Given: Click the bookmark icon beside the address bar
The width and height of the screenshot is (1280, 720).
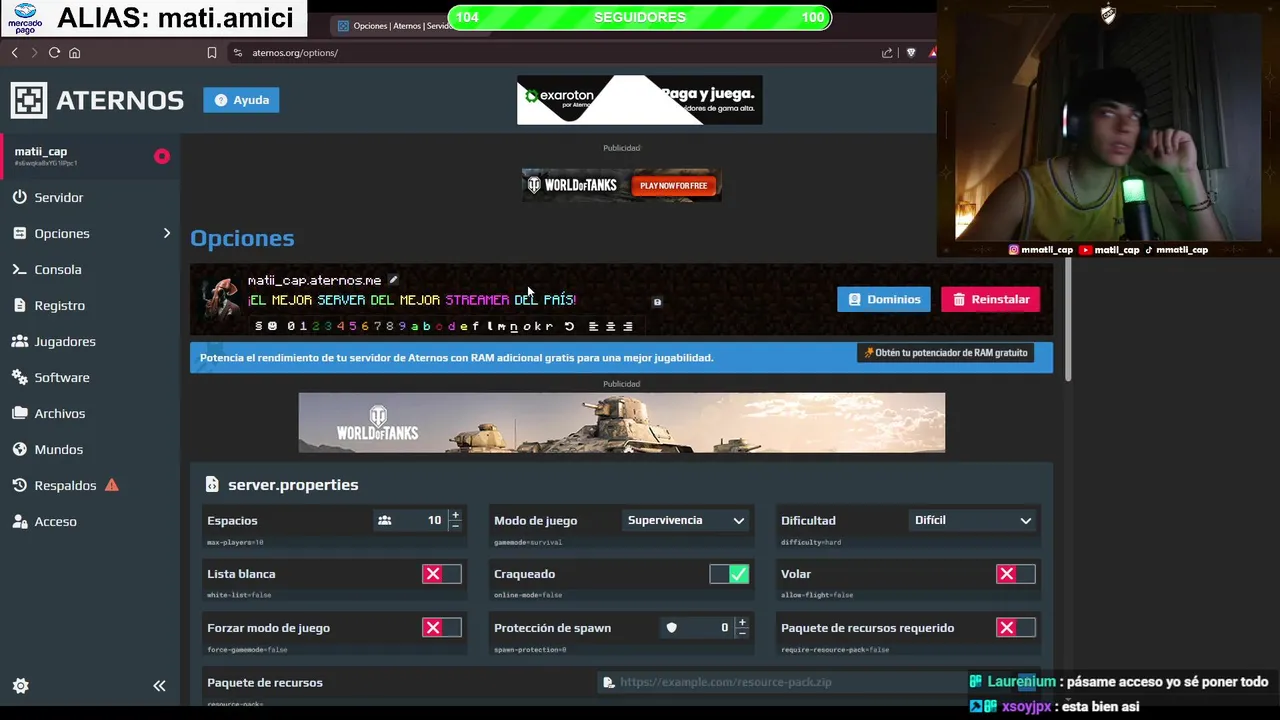Looking at the screenshot, I should pos(212,53).
